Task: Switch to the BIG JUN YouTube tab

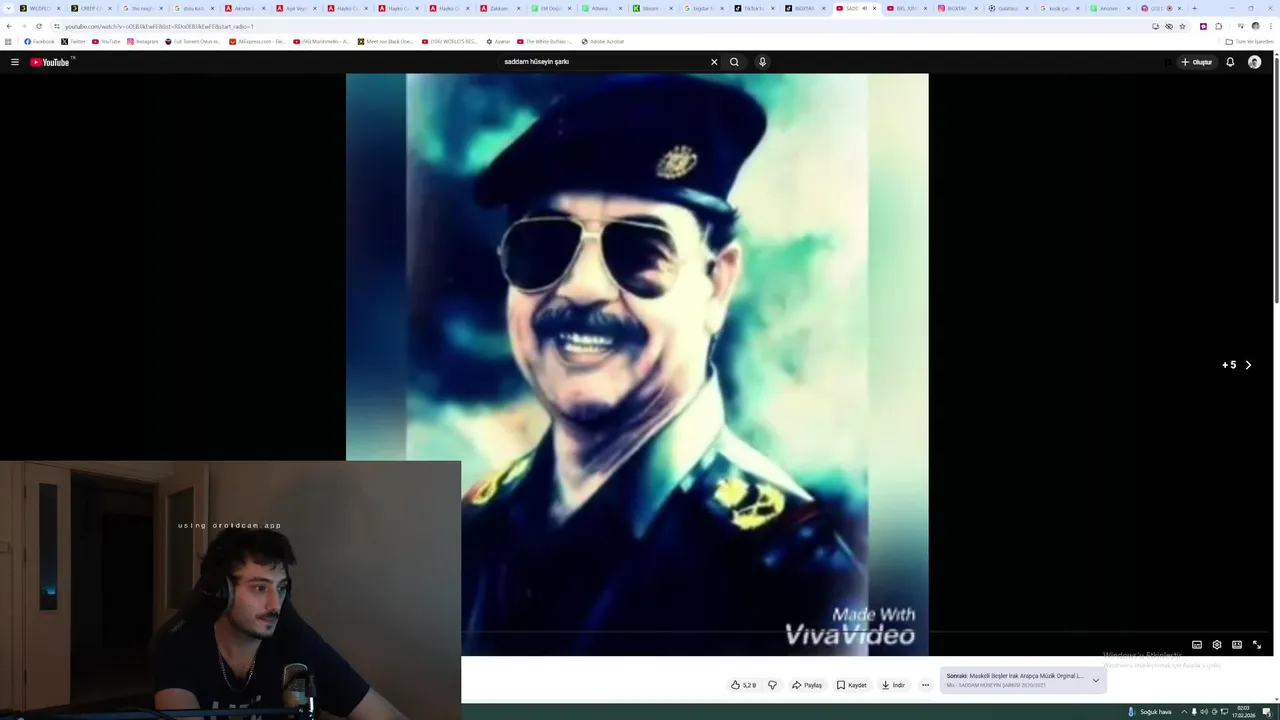Action: (907, 8)
